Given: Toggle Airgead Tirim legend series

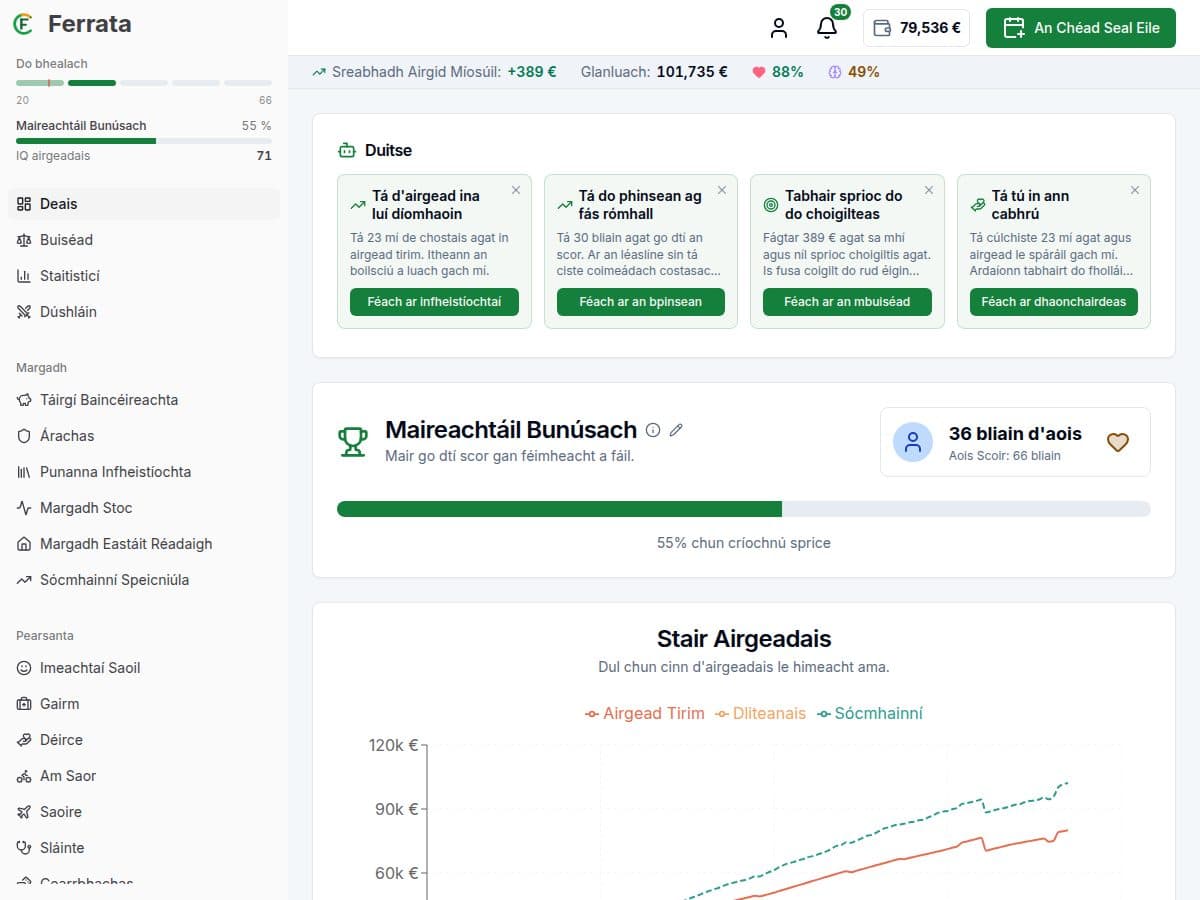Looking at the screenshot, I should [644, 714].
